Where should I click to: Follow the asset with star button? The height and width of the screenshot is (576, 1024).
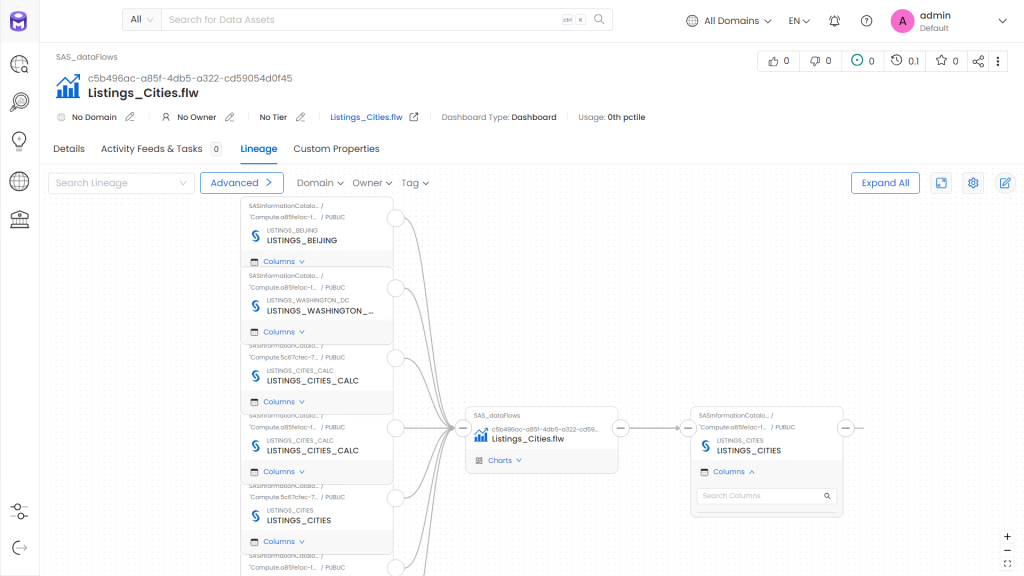[x=947, y=61]
